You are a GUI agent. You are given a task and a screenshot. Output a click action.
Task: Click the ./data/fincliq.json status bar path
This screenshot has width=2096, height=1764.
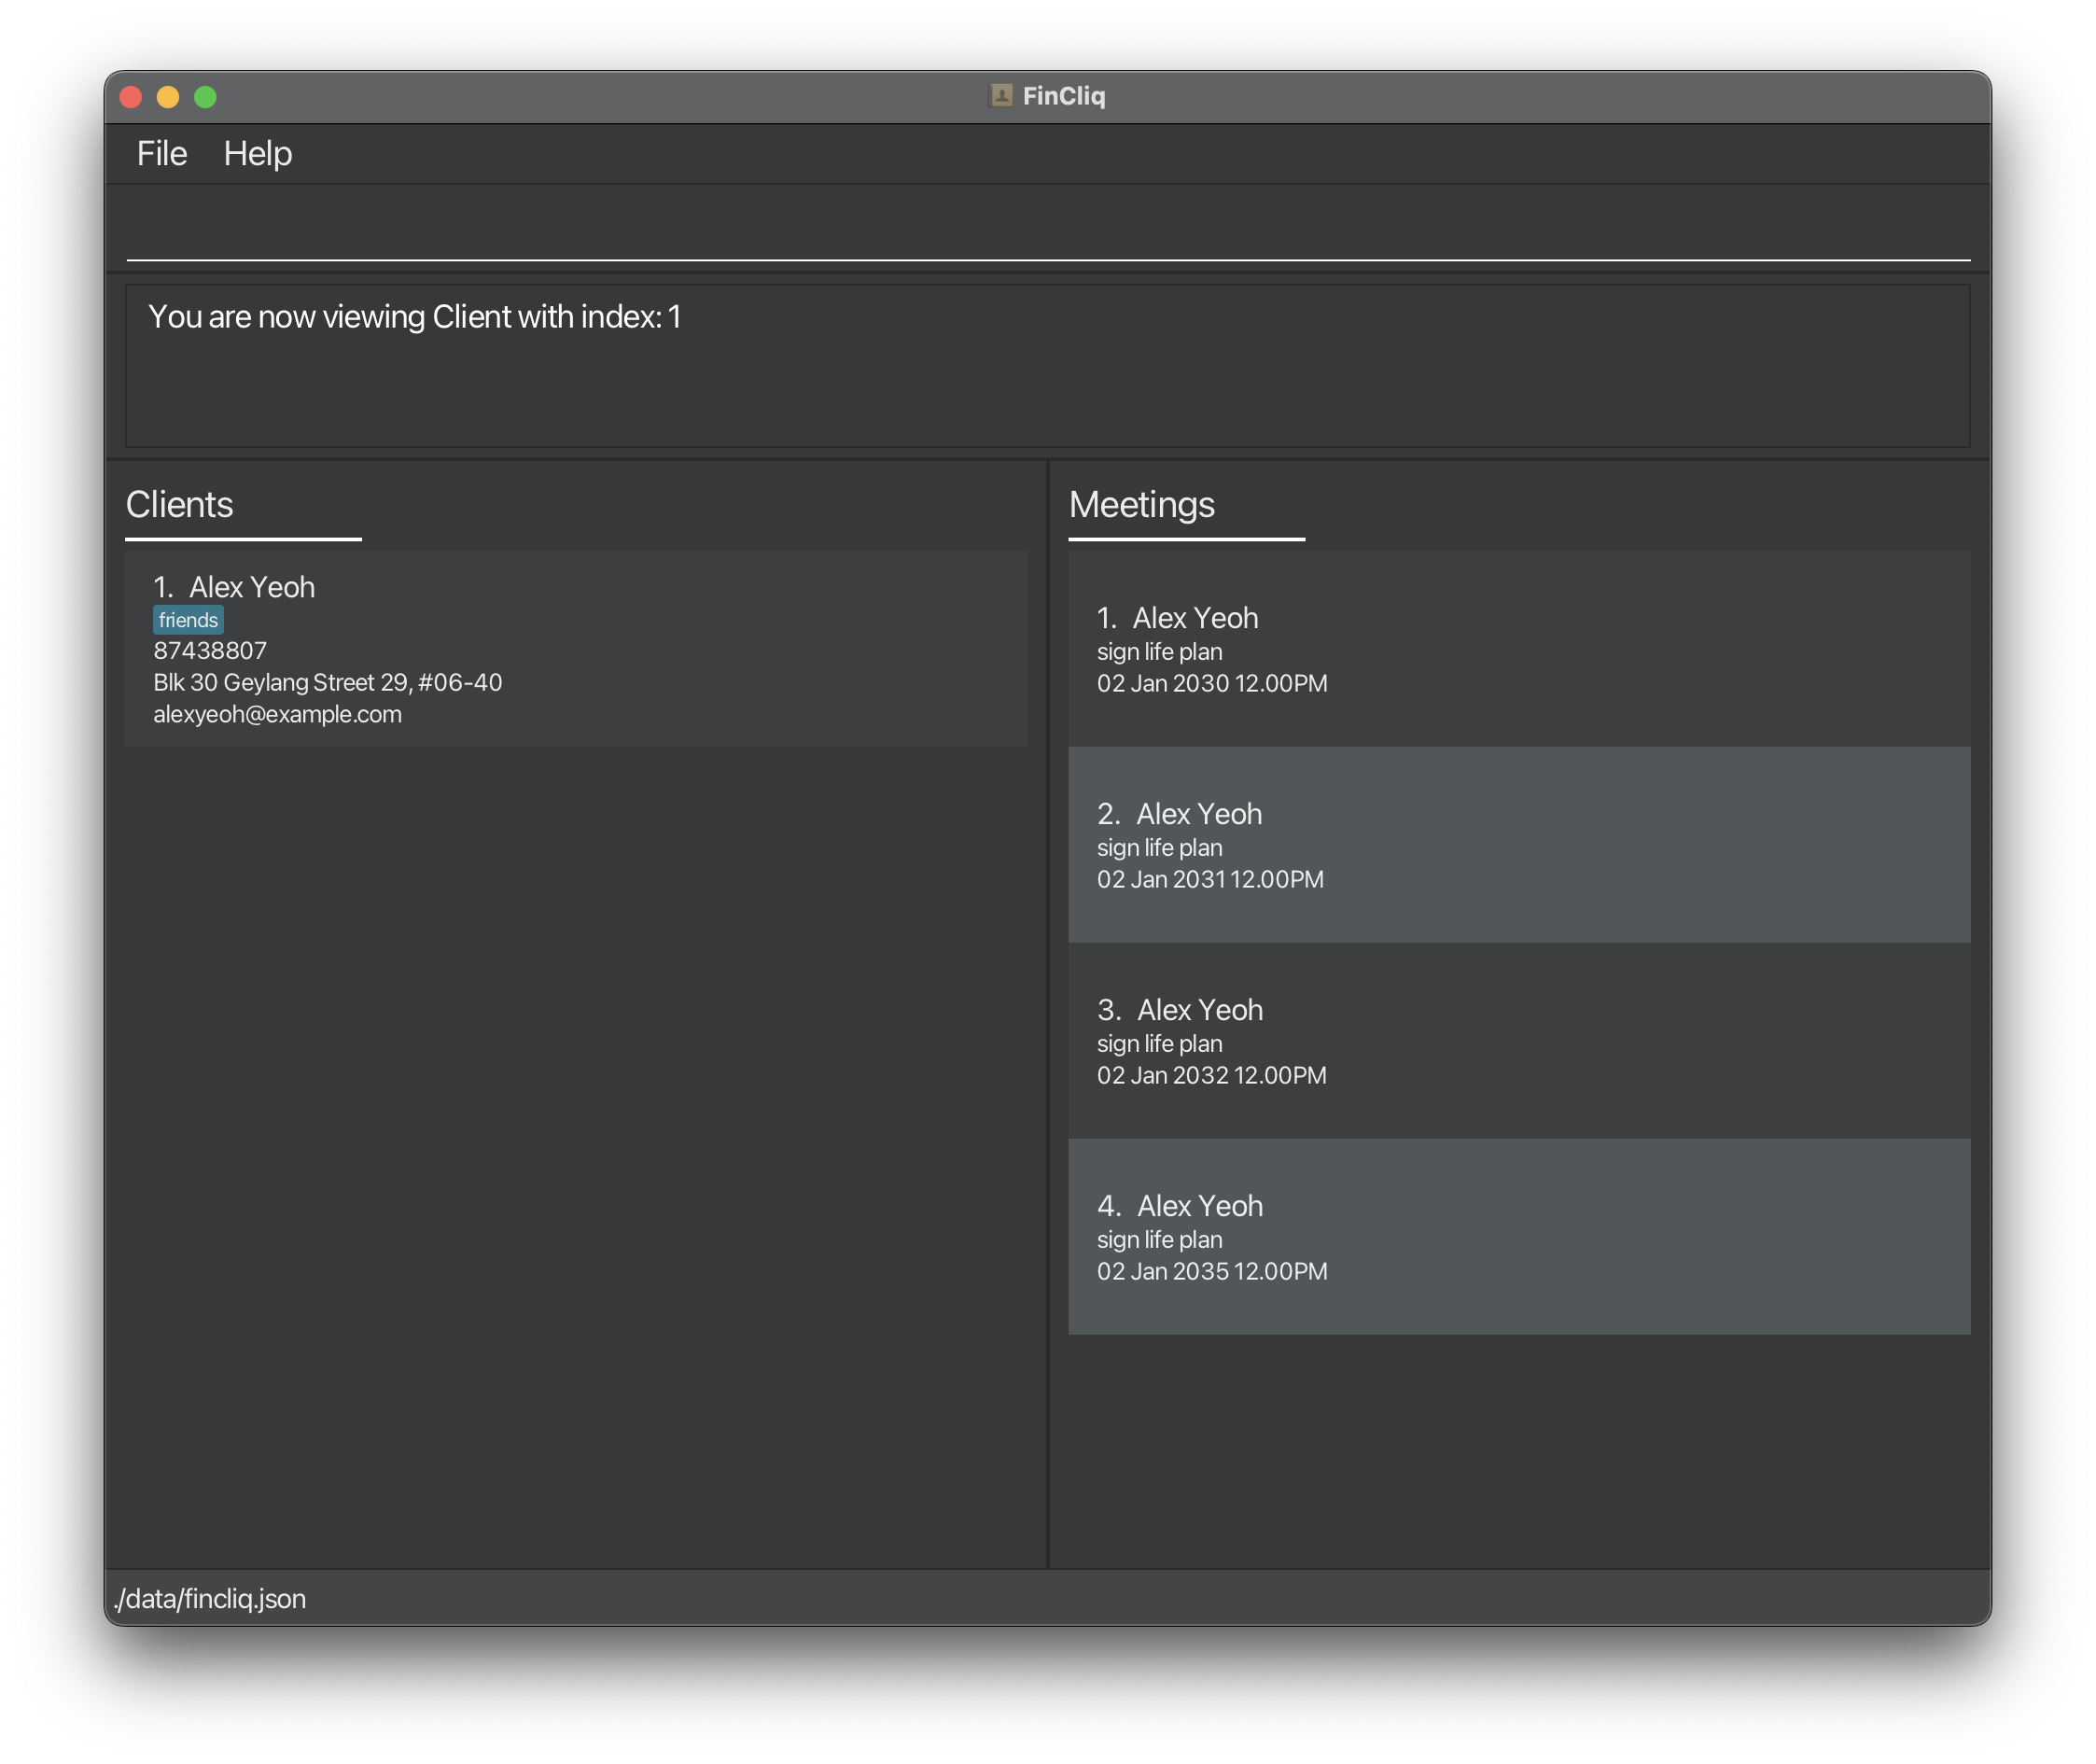click(x=210, y=1598)
